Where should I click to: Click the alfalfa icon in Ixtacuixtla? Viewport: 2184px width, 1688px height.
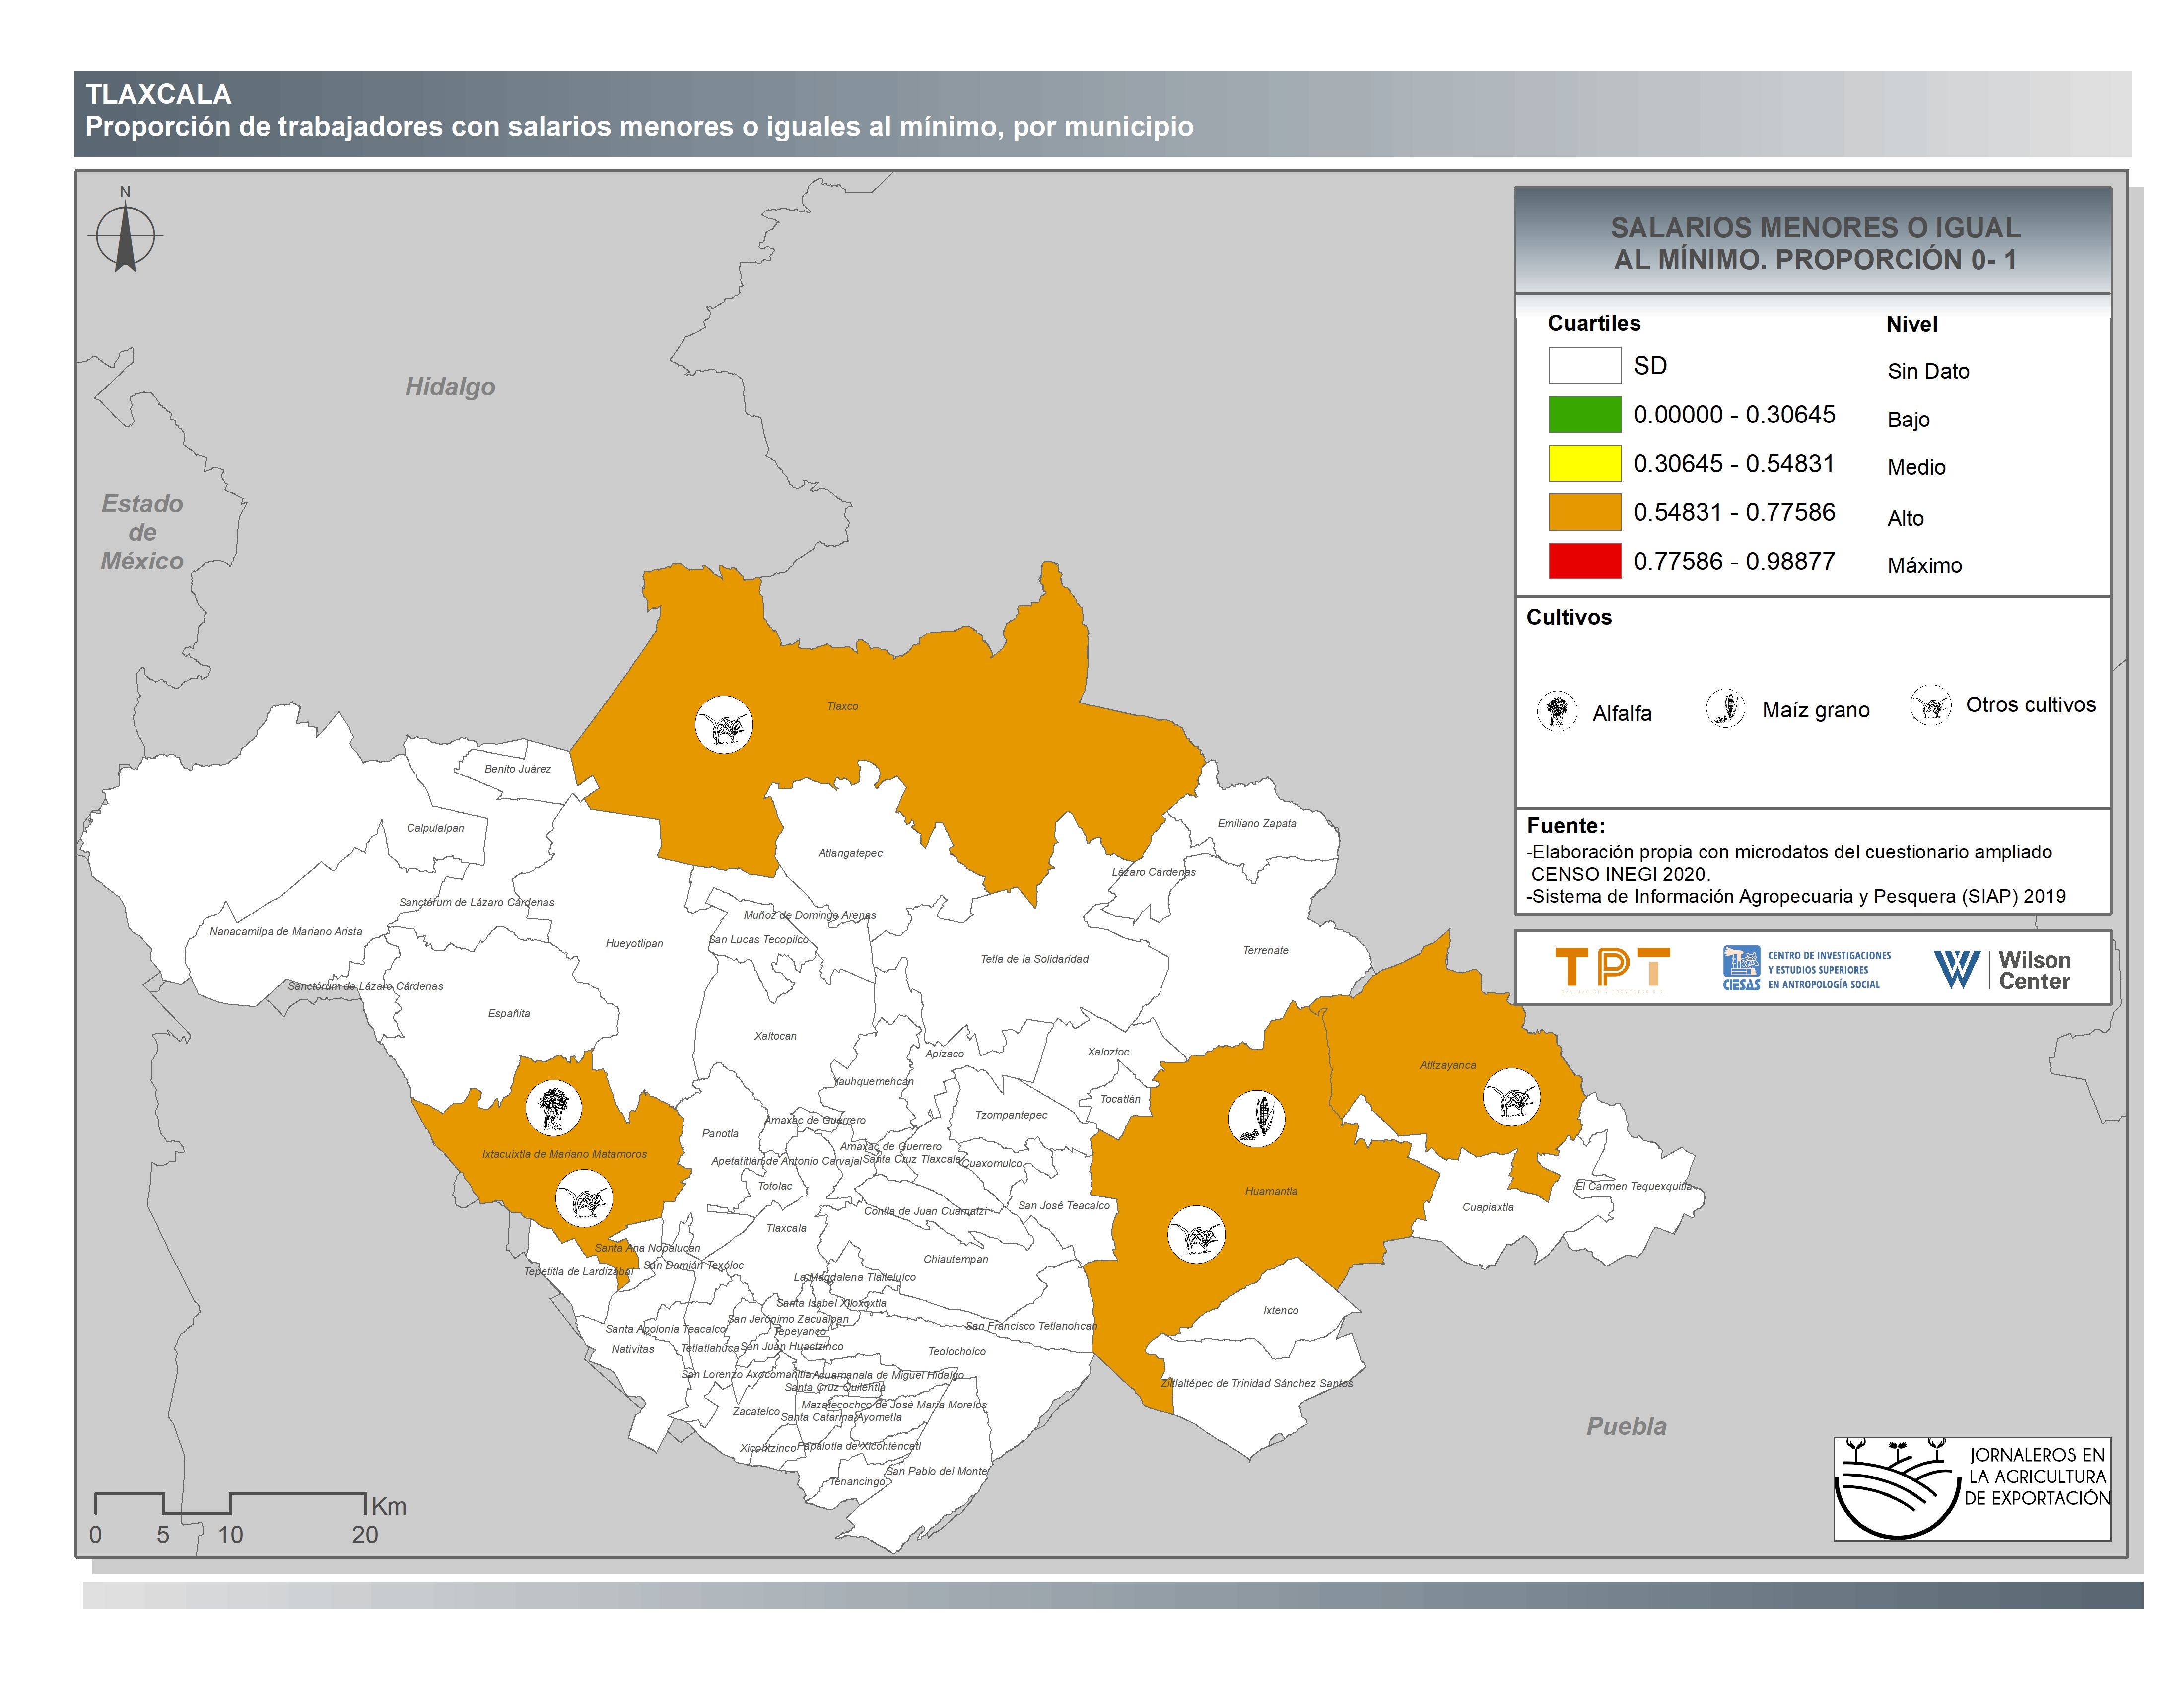pos(554,1108)
